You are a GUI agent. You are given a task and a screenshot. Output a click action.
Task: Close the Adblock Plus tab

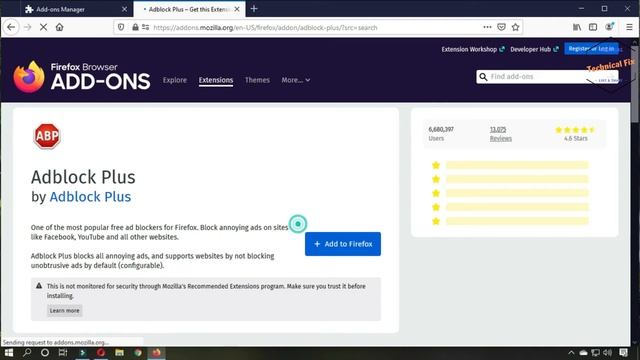tap(237, 9)
